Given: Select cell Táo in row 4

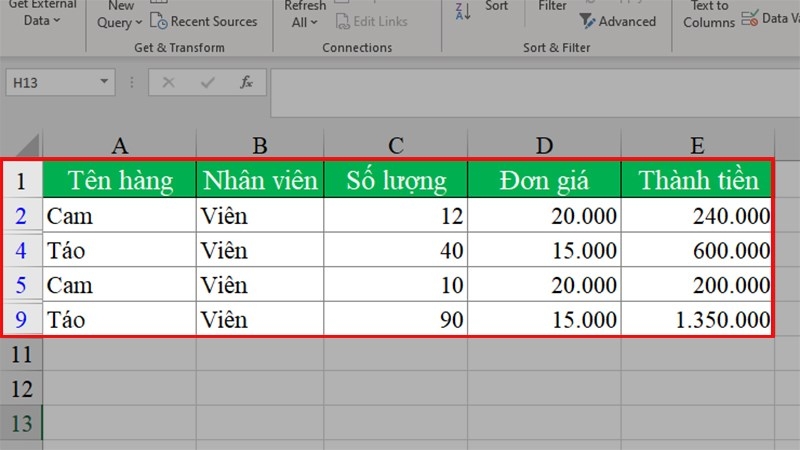Looking at the screenshot, I should tap(119, 250).
